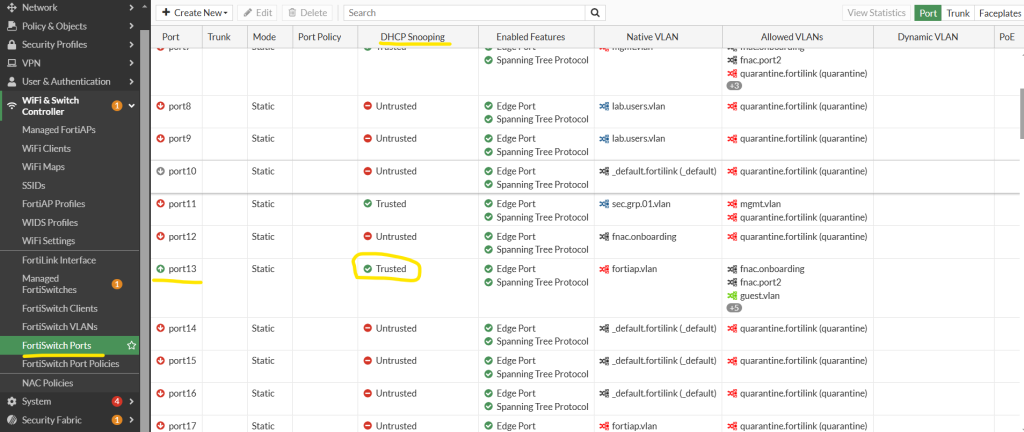Open the FortiSwitch Clients page
Image resolution: width=1024 pixels, height=432 pixels.
point(60,308)
